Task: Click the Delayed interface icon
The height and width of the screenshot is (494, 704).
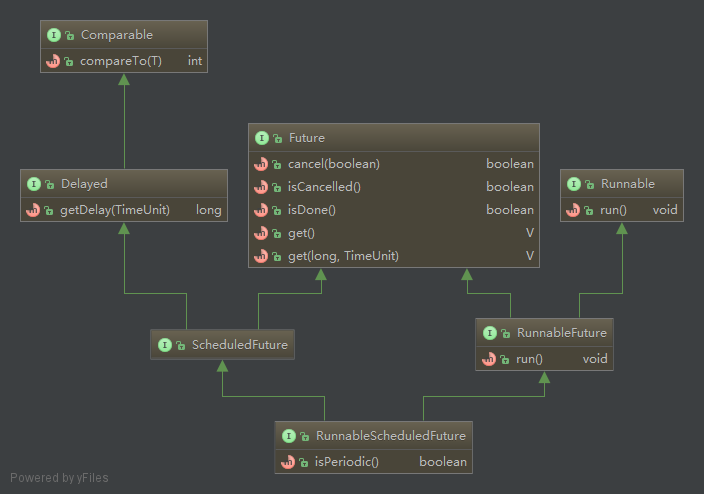Action: click(34, 184)
